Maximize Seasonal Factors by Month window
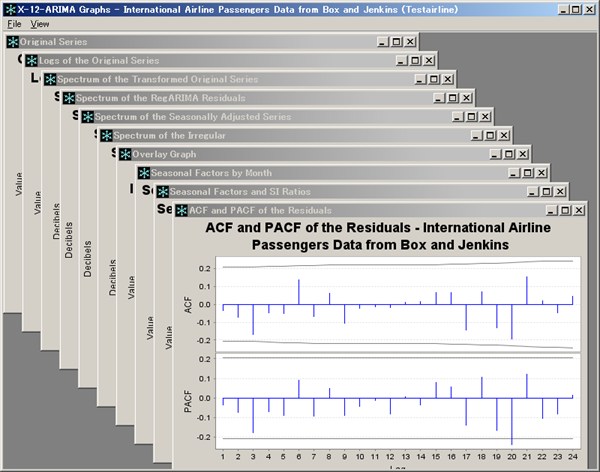 click(528, 173)
